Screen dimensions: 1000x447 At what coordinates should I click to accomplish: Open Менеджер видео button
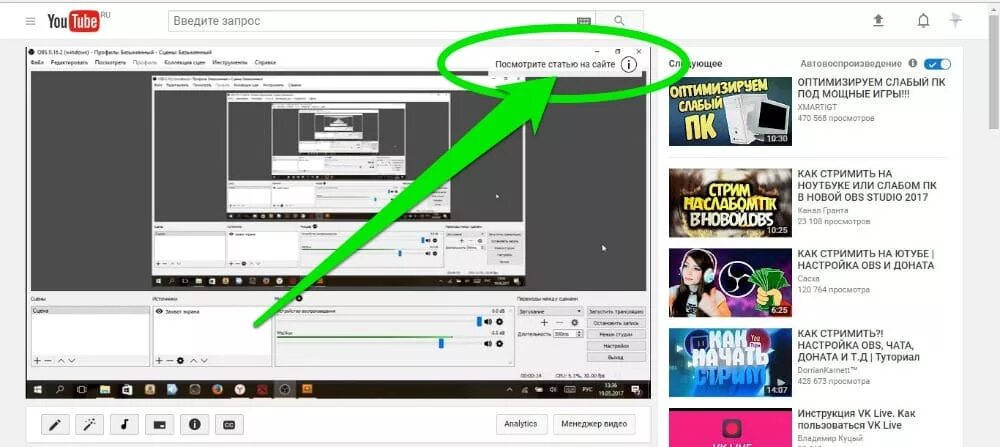tap(594, 424)
